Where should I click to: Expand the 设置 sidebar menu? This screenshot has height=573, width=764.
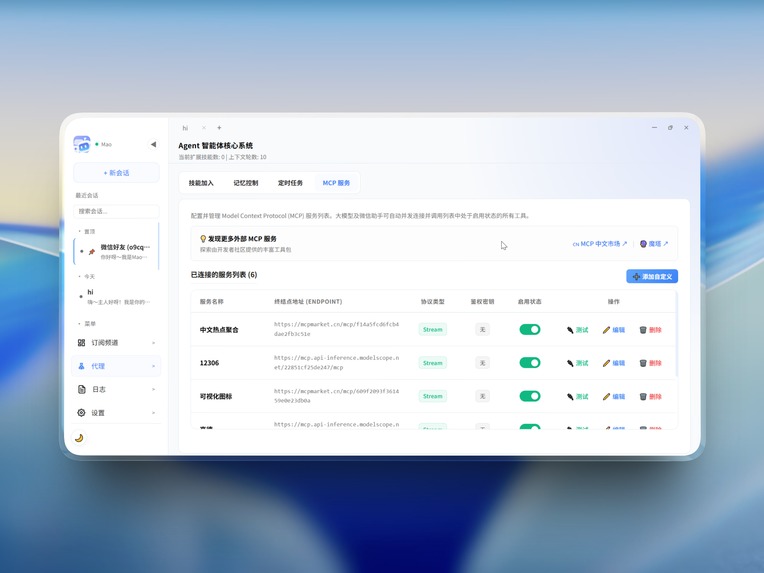coord(116,413)
